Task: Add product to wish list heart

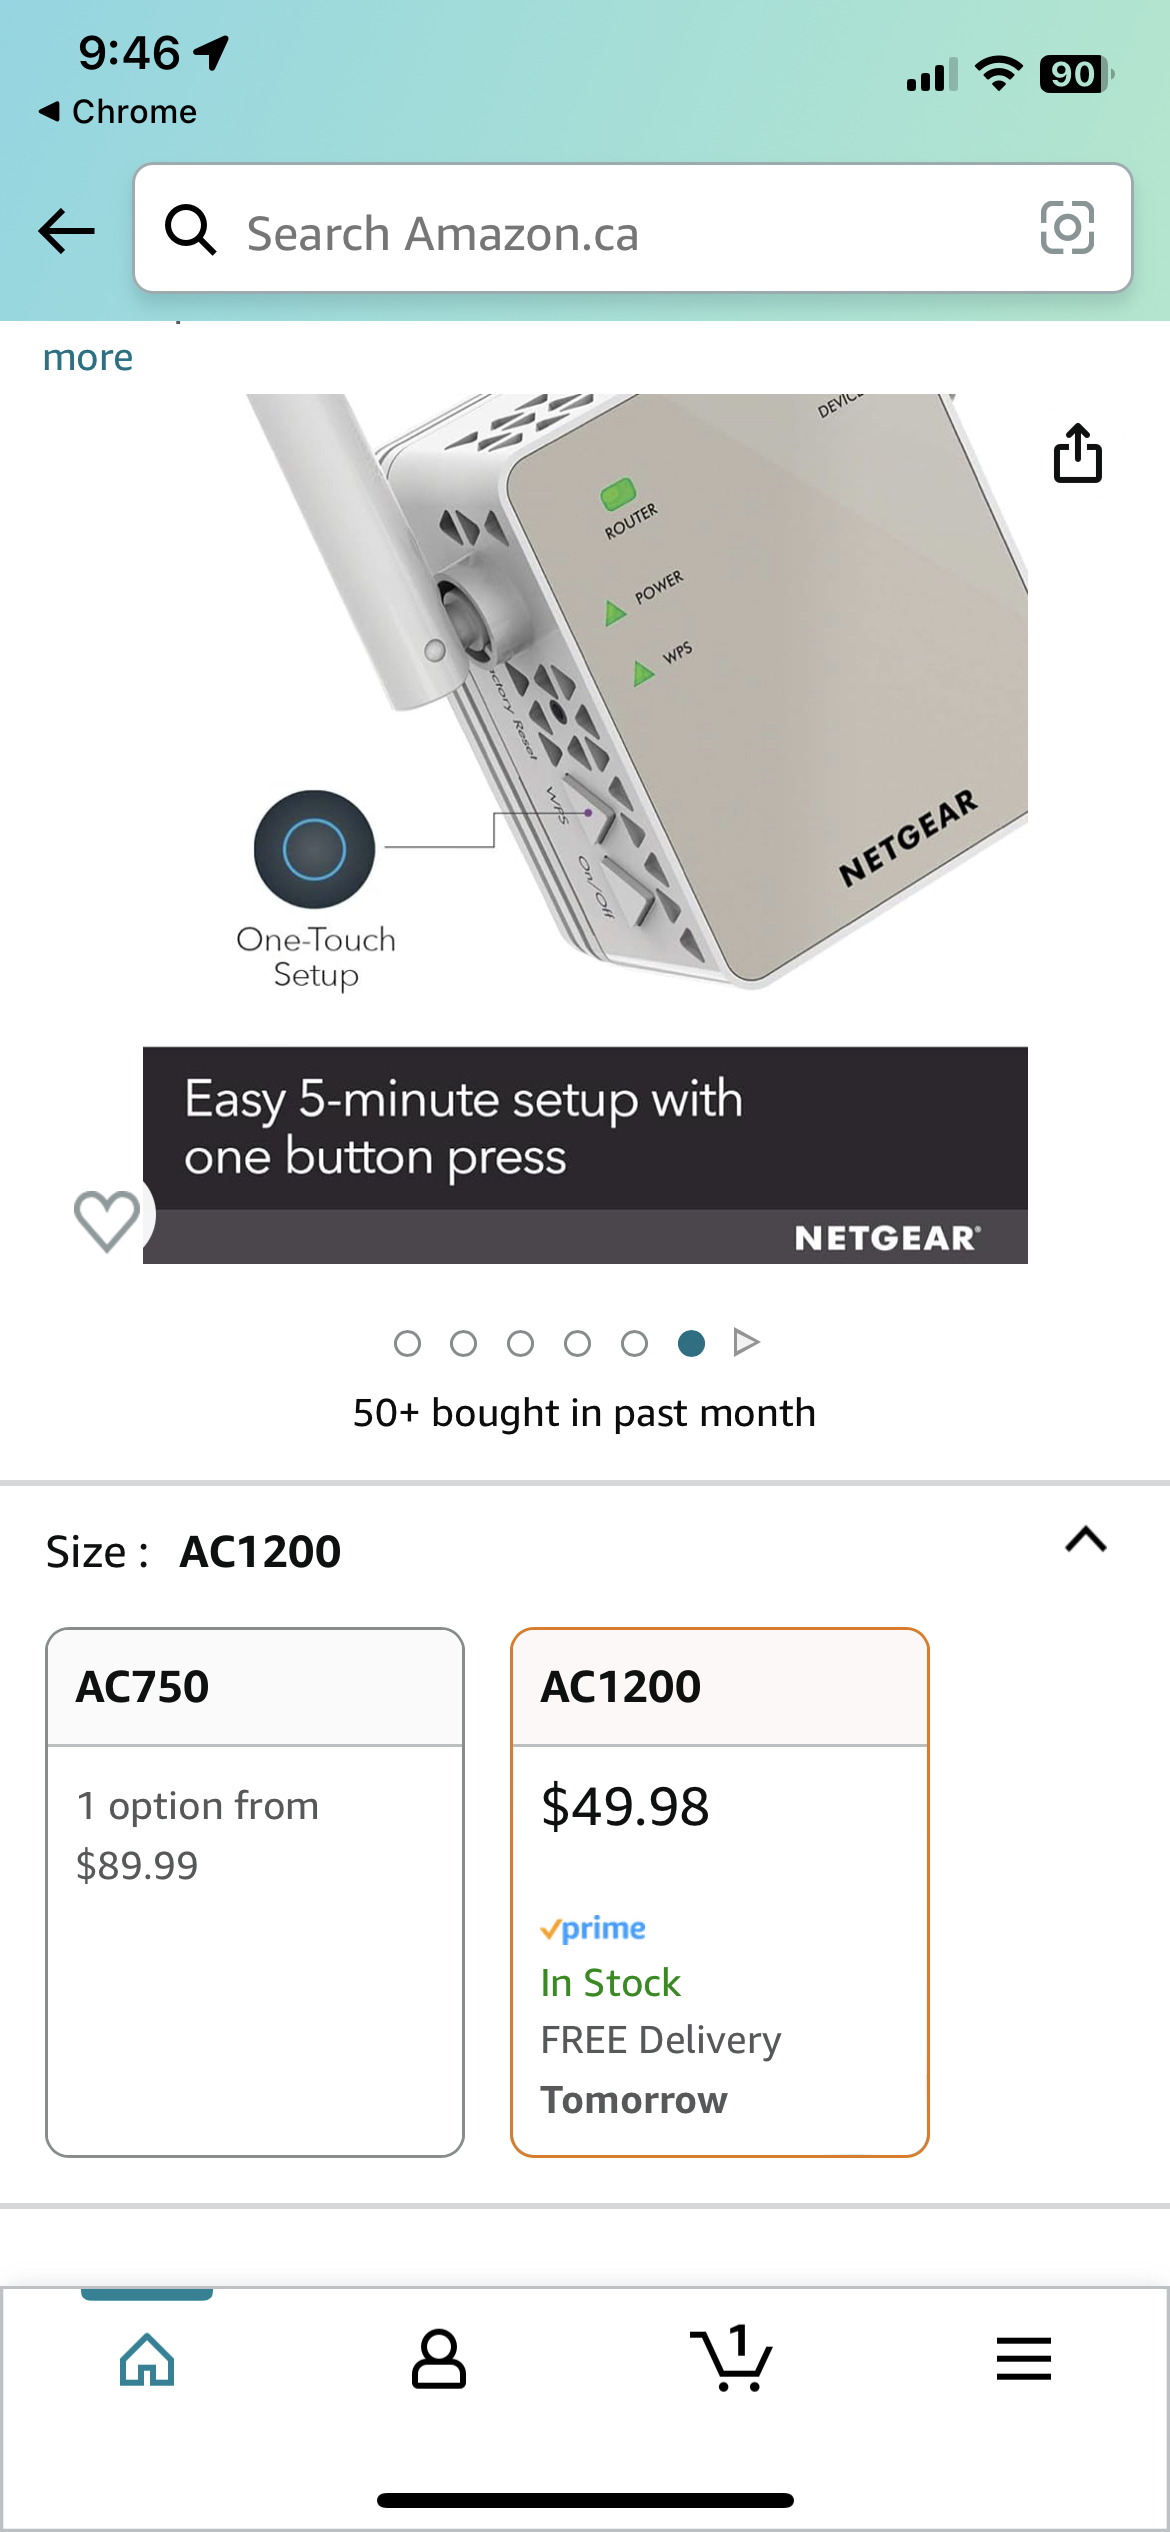Action: pyautogui.click(x=107, y=1219)
